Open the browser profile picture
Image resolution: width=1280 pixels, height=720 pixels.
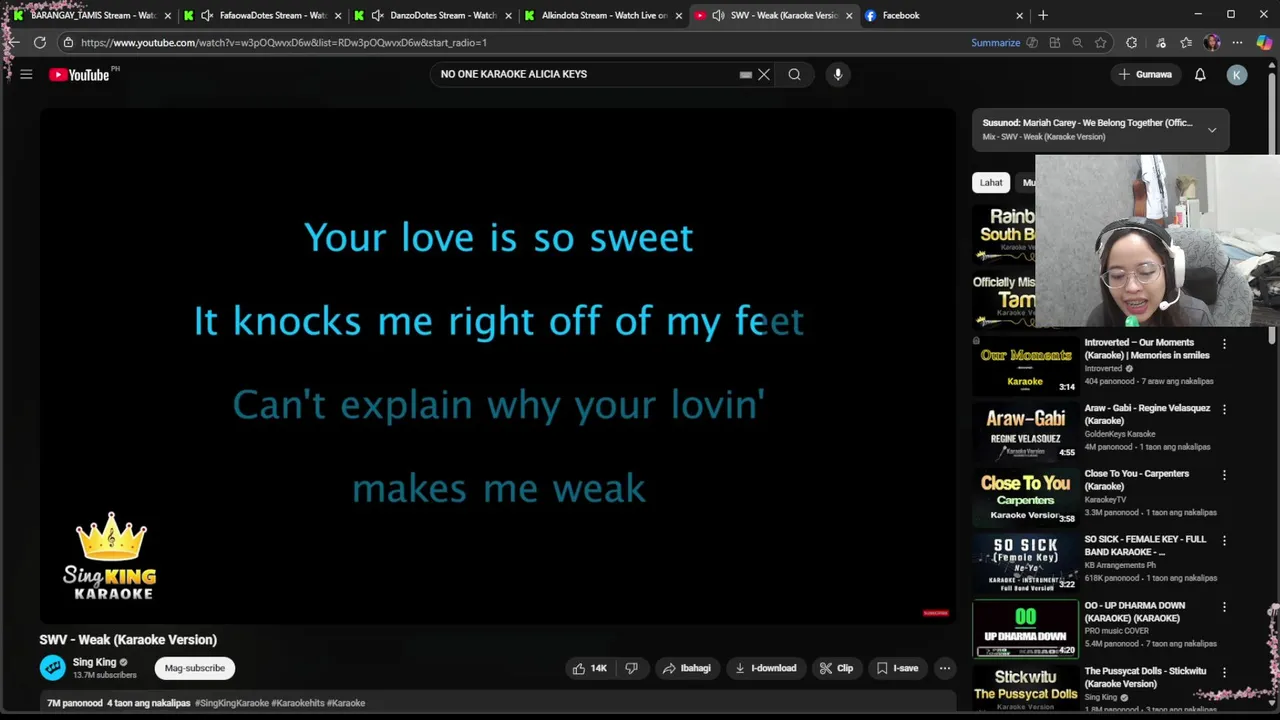tap(1212, 43)
